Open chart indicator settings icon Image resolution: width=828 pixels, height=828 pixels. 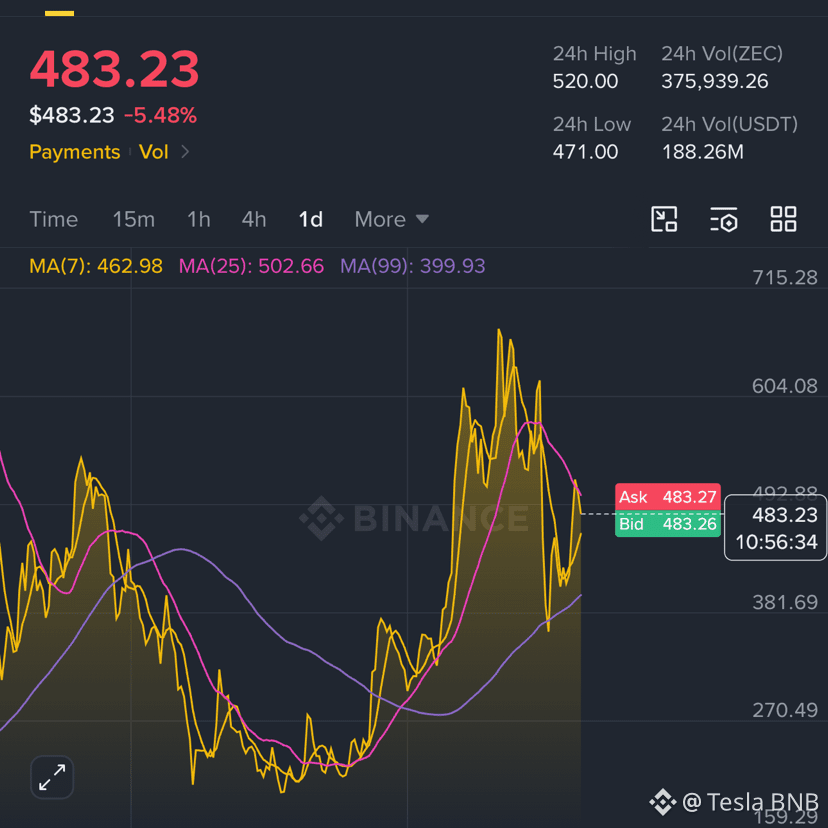tap(723, 219)
